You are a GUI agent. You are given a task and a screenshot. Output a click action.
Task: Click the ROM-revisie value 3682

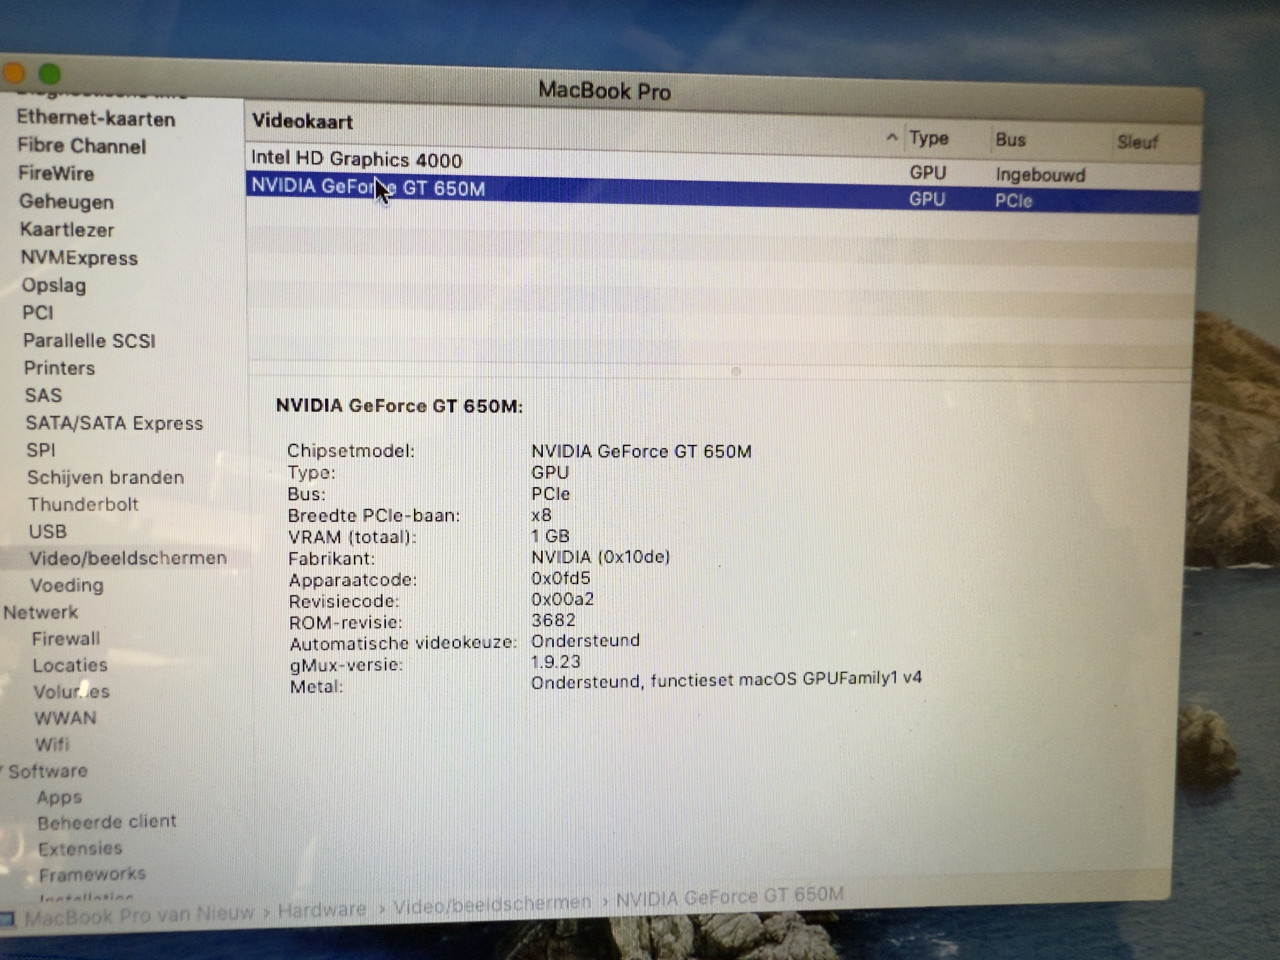[553, 620]
